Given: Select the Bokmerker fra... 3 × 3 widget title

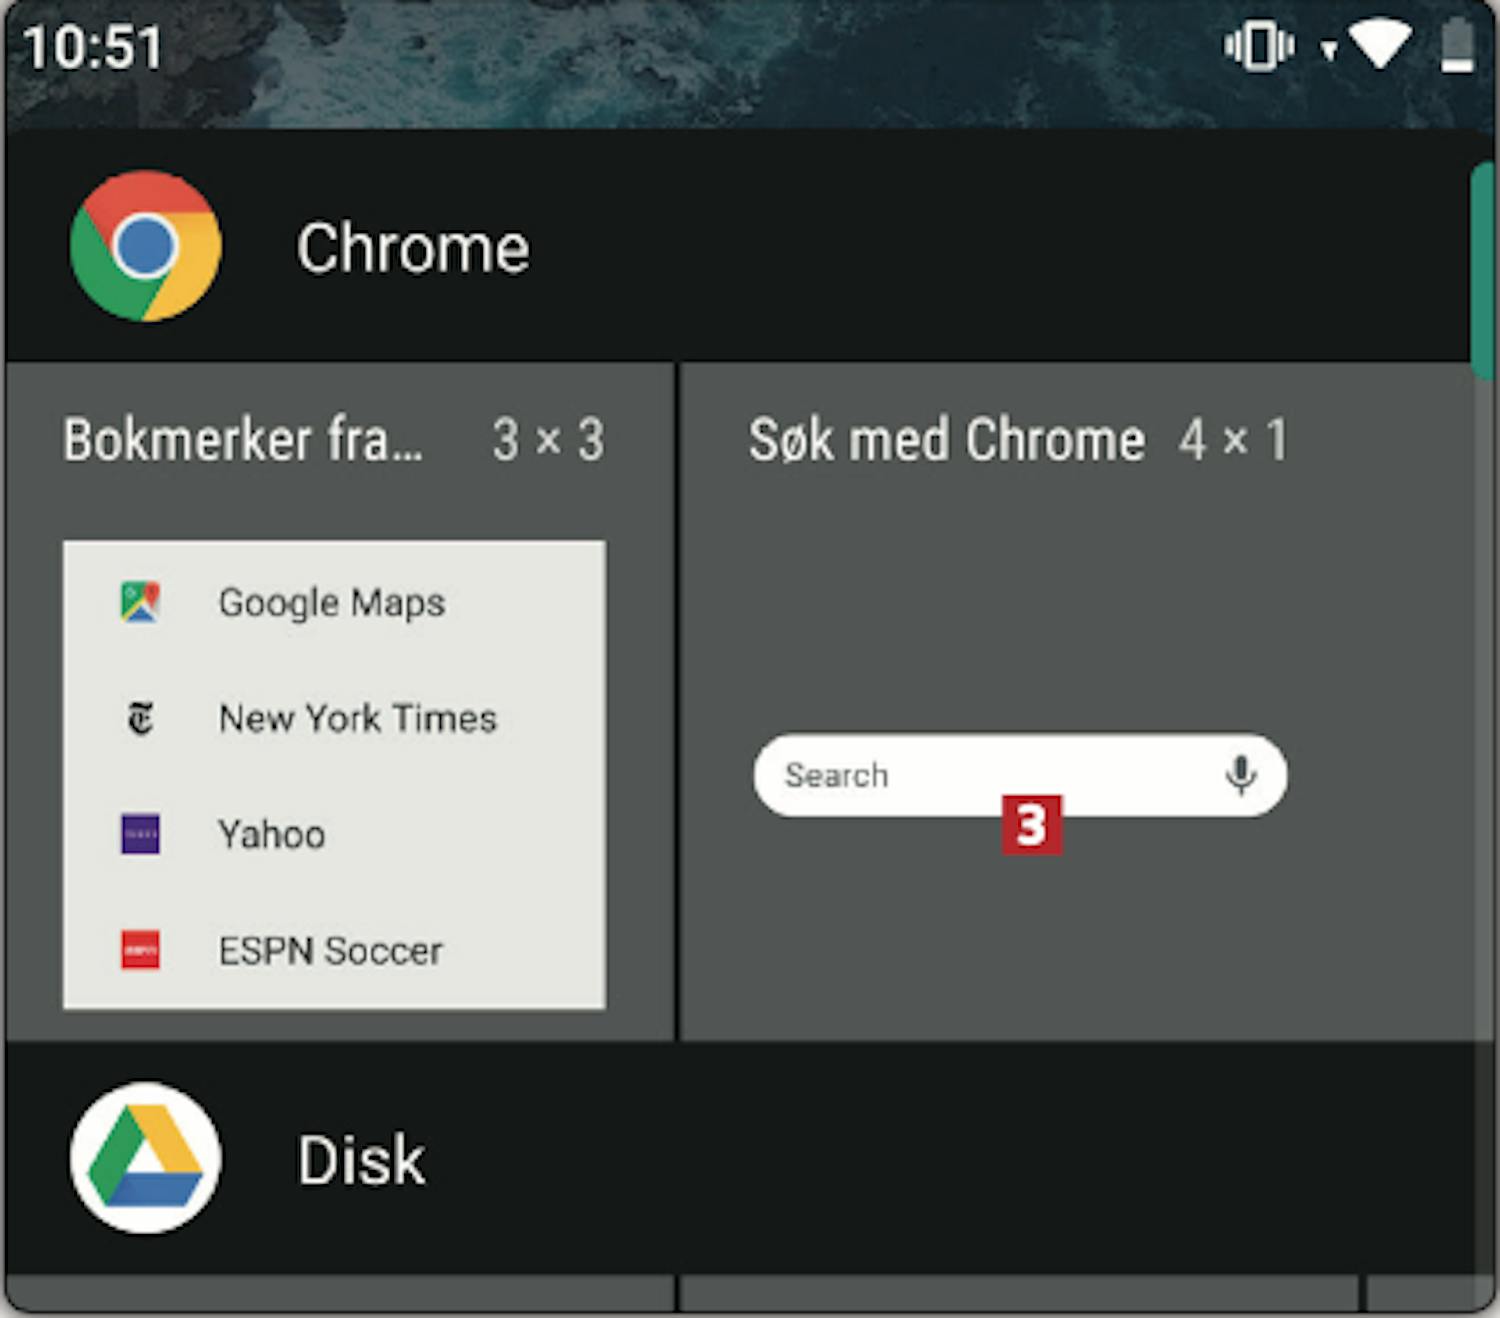Looking at the screenshot, I should (x=333, y=440).
